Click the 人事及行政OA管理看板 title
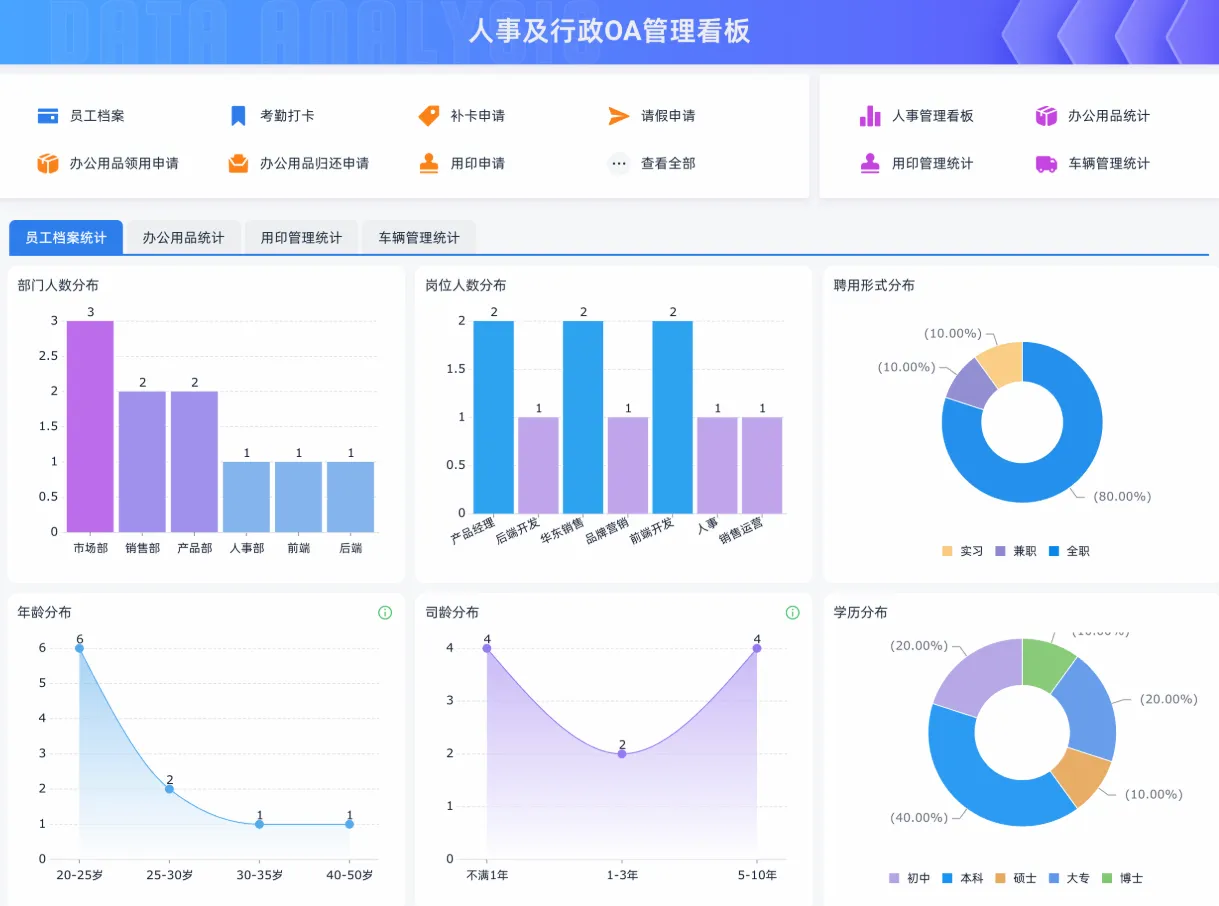This screenshot has height=906, width=1219. (x=609, y=31)
